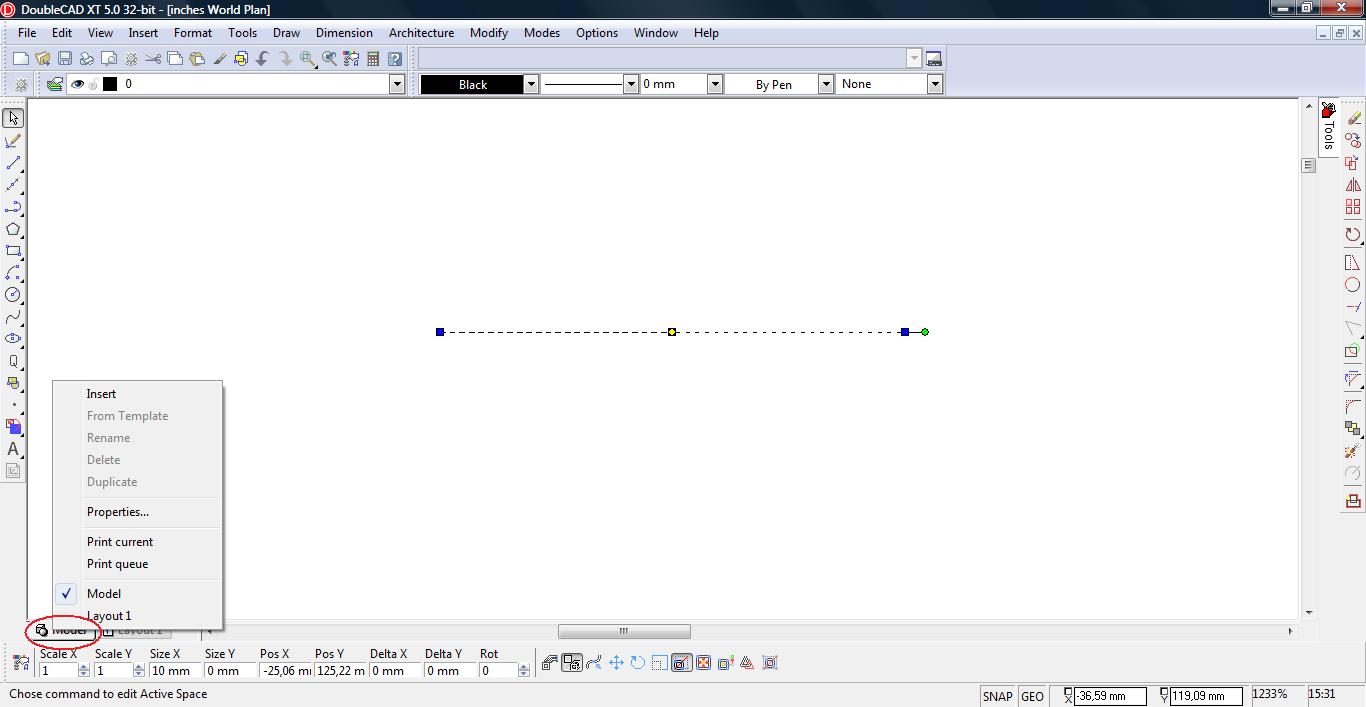Click the Undo arrow icon
1366x707 pixels.
(263, 59)
